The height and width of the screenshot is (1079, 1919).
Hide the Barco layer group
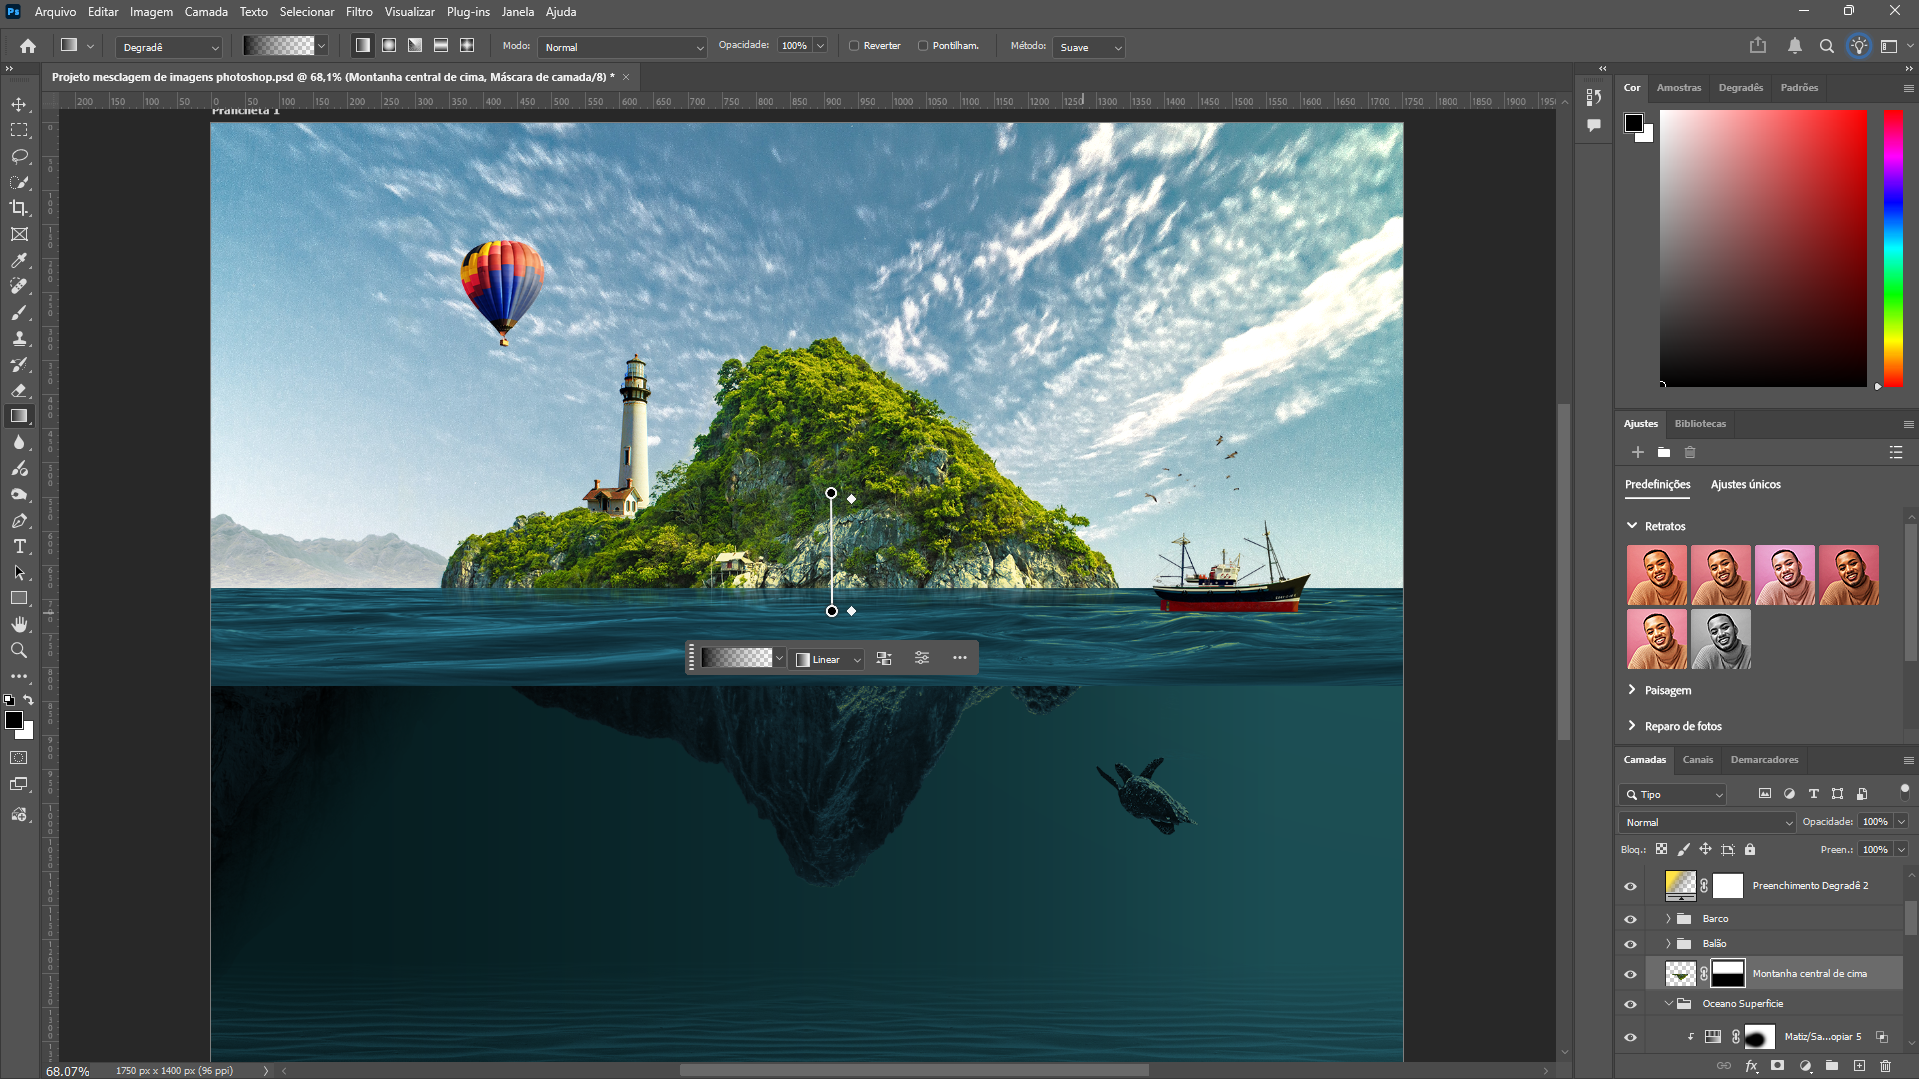[1630, 919]
